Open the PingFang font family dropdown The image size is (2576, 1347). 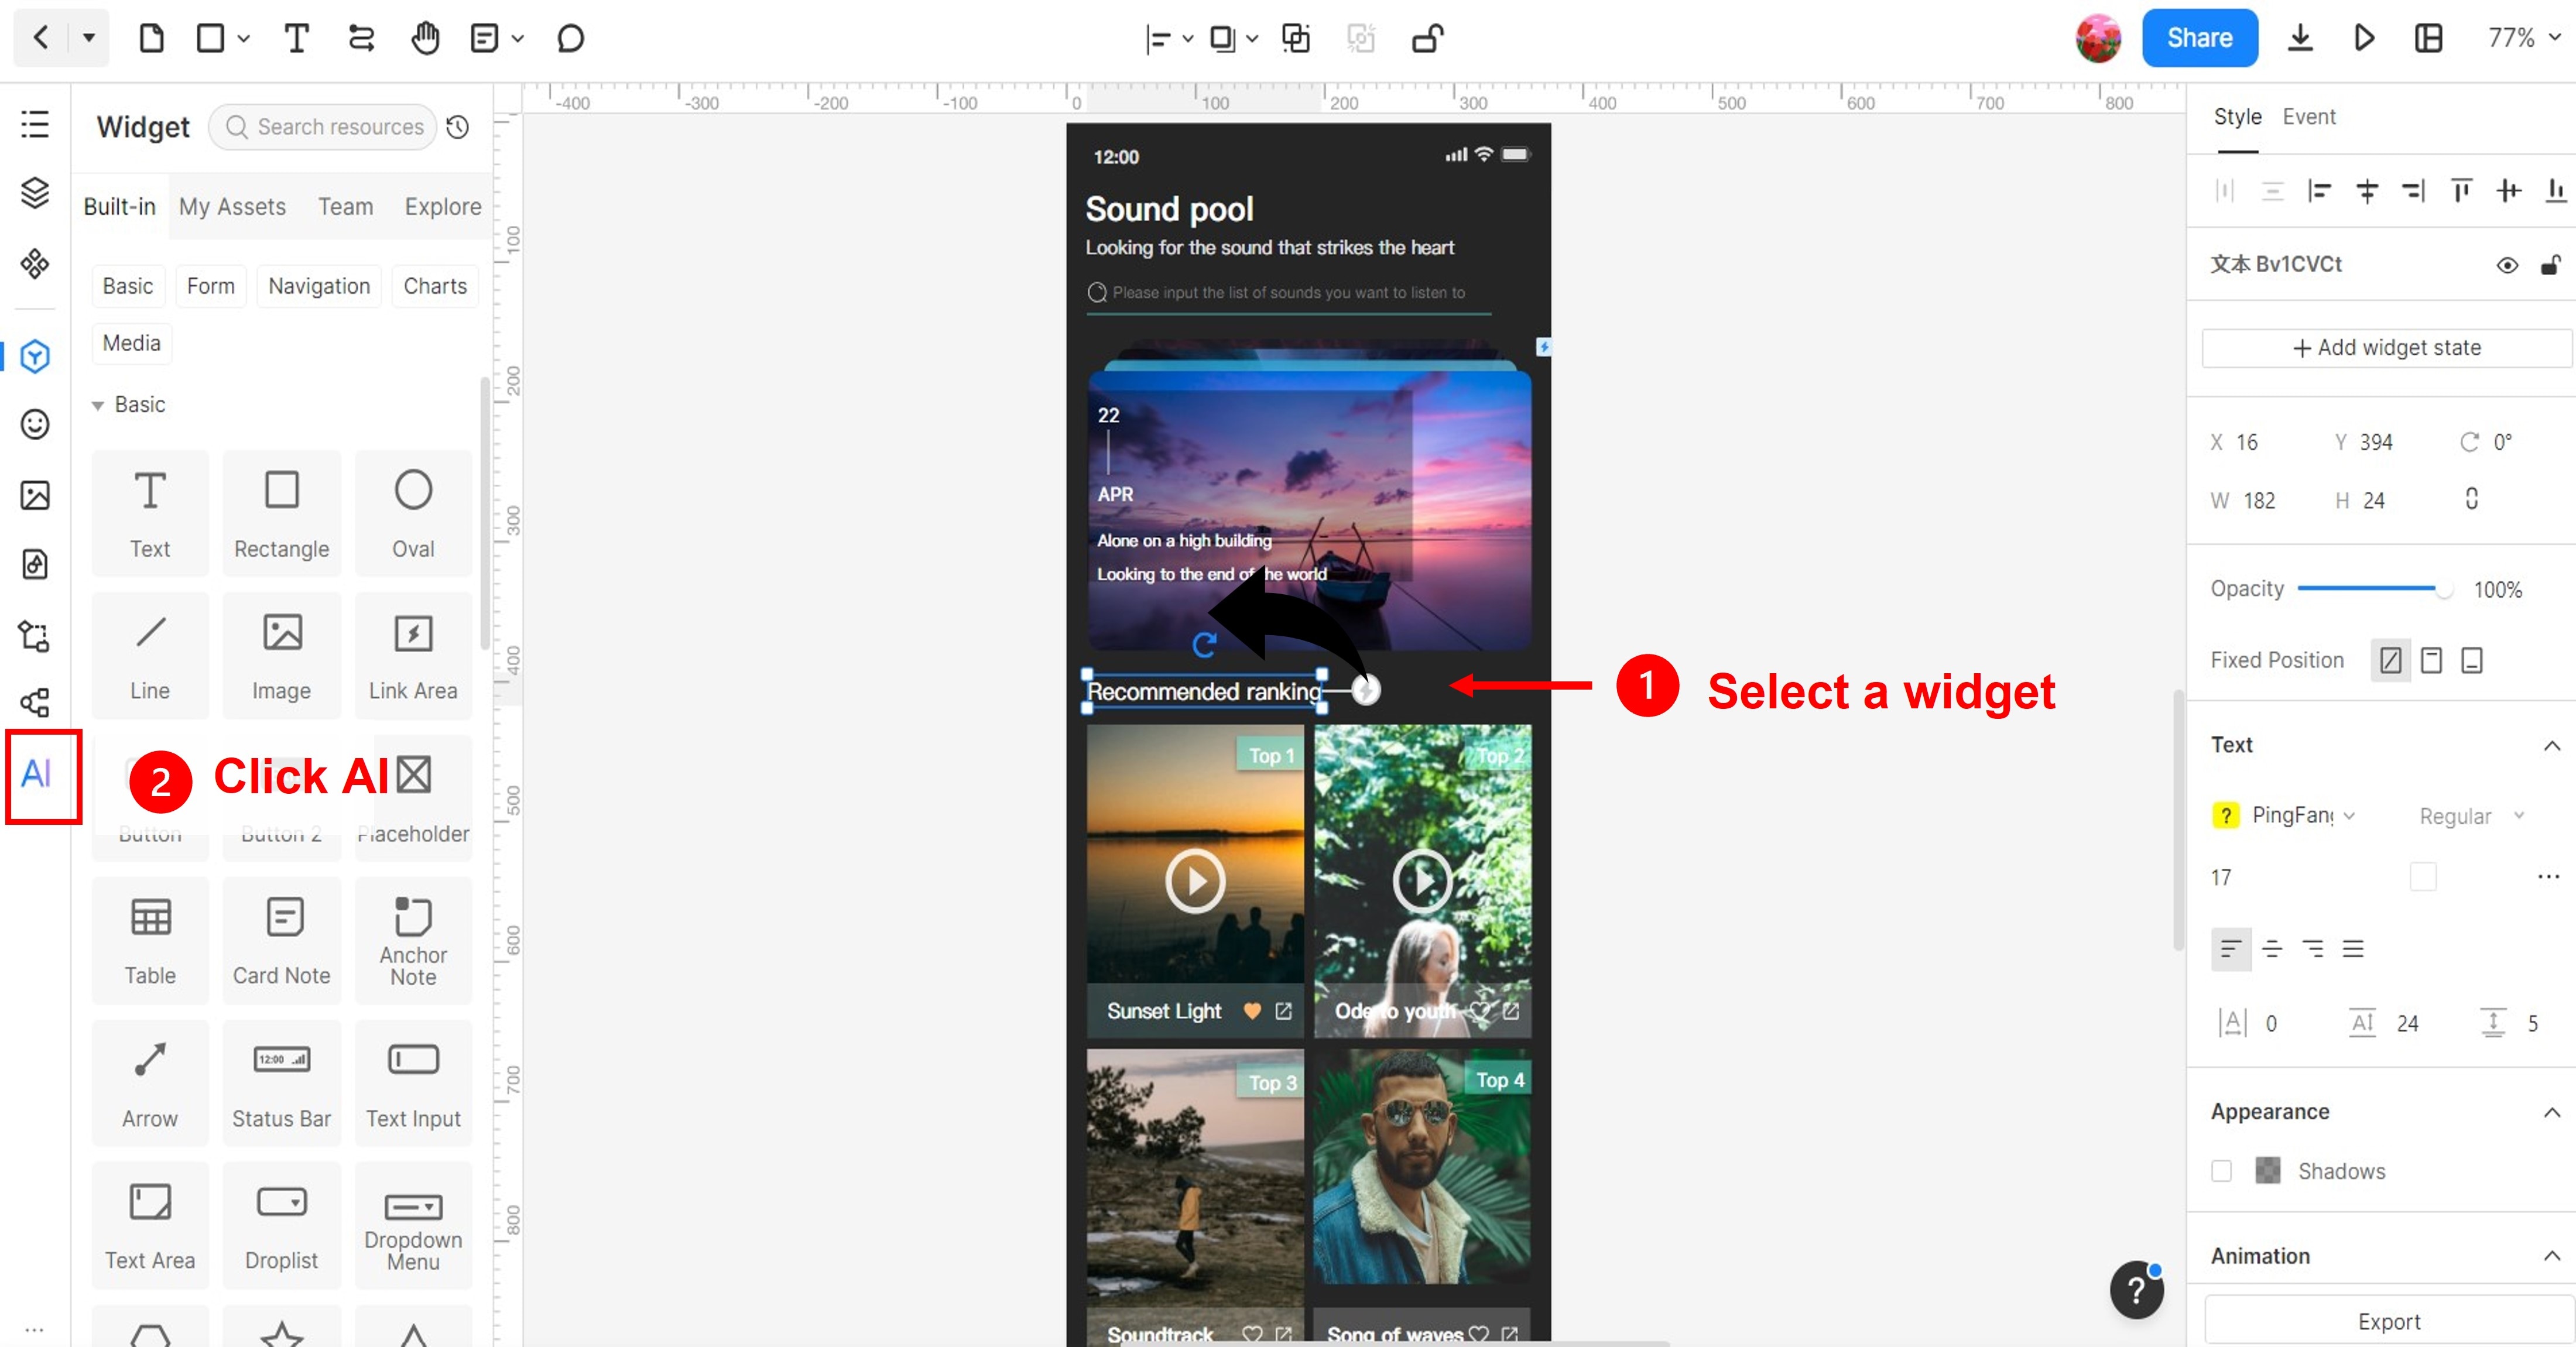pyautogui.click(x=2302, y=816)
